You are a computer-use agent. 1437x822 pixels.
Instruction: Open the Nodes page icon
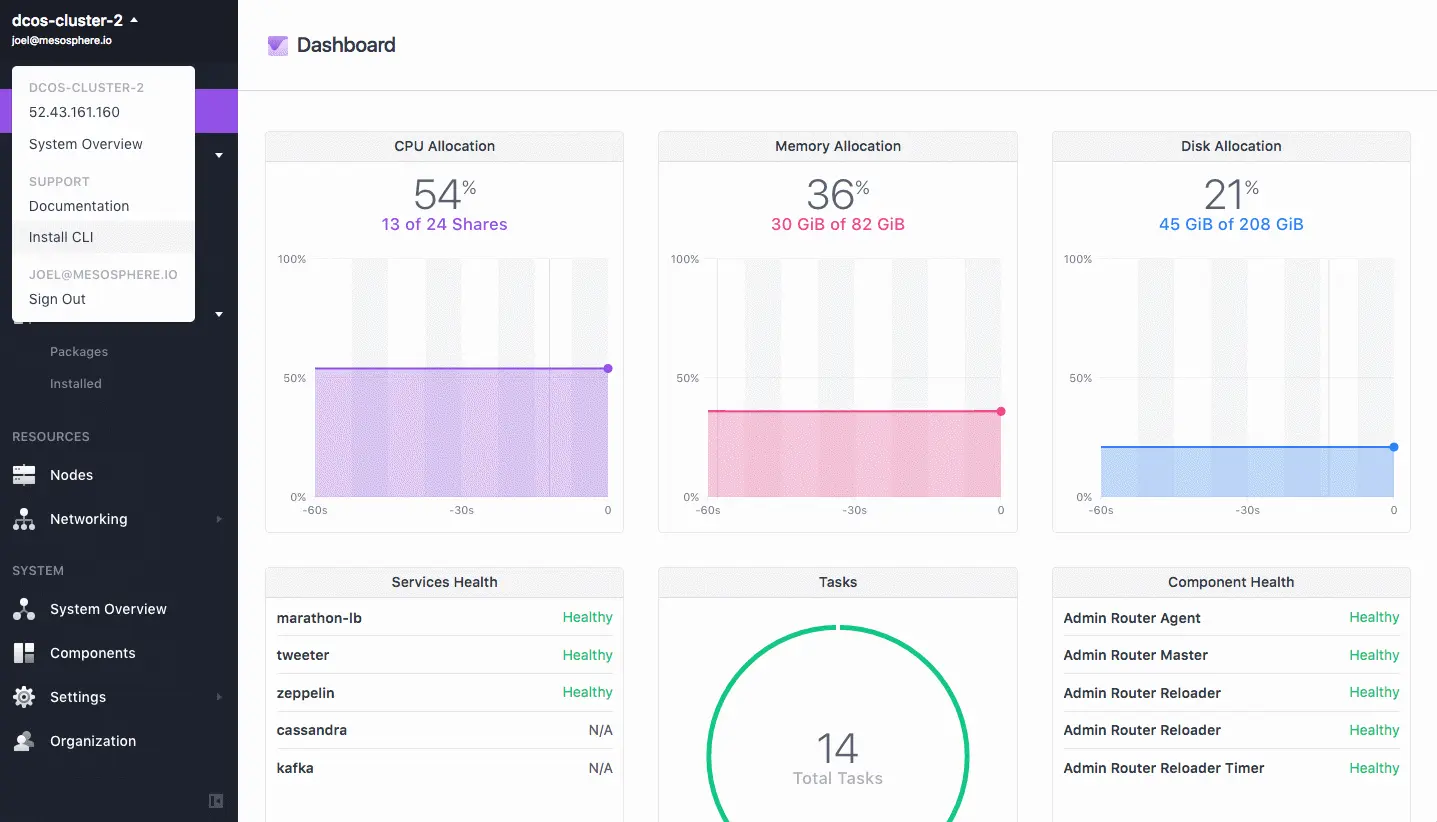point(24,475)
